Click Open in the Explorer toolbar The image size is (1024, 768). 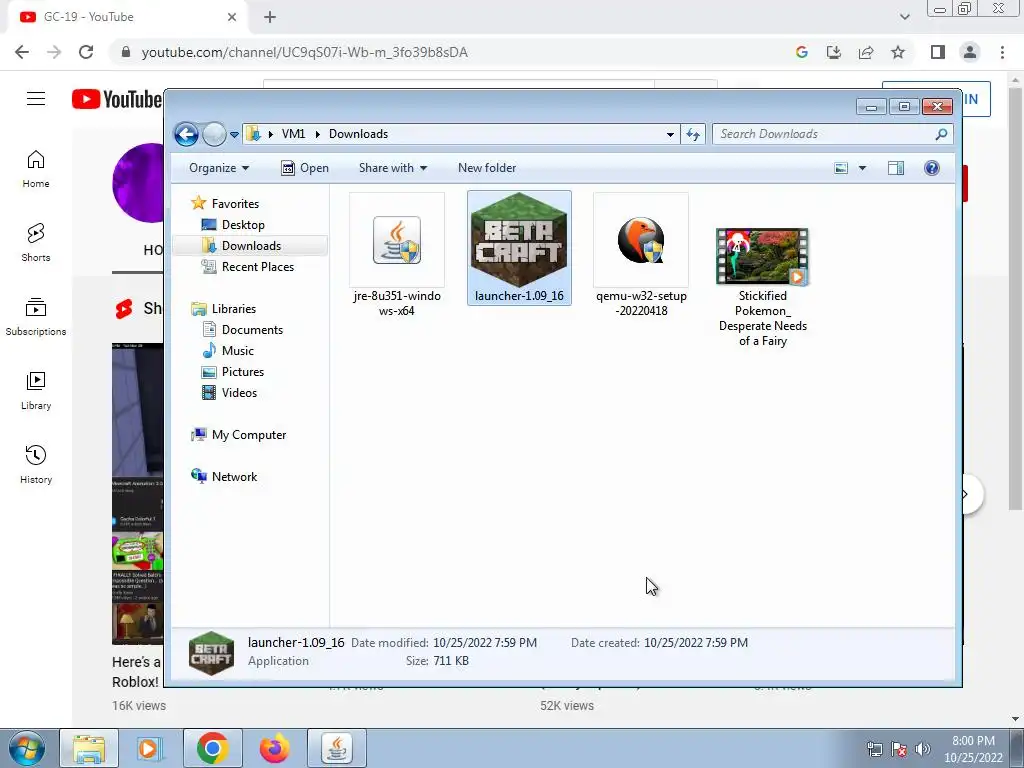(x=305, y=168)
